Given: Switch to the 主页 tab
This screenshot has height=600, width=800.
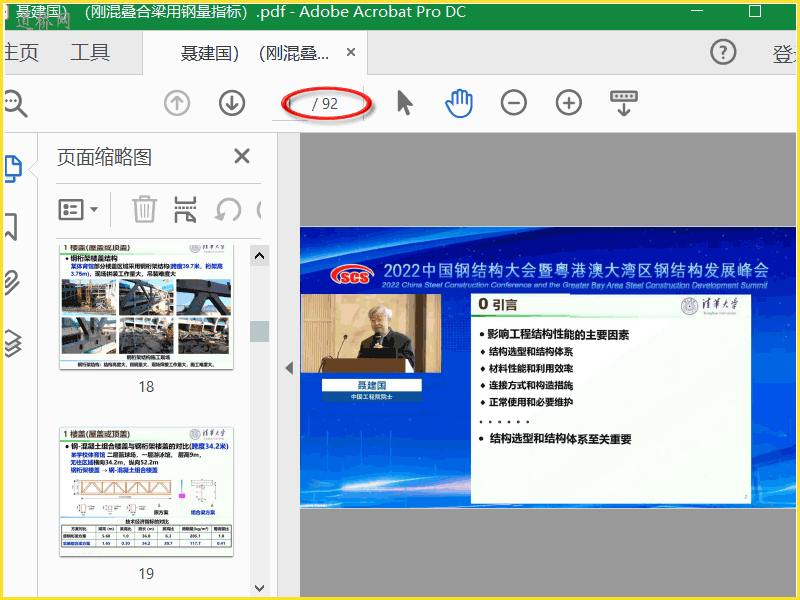Looking at the screenshot, I should (x=20, y=53).
